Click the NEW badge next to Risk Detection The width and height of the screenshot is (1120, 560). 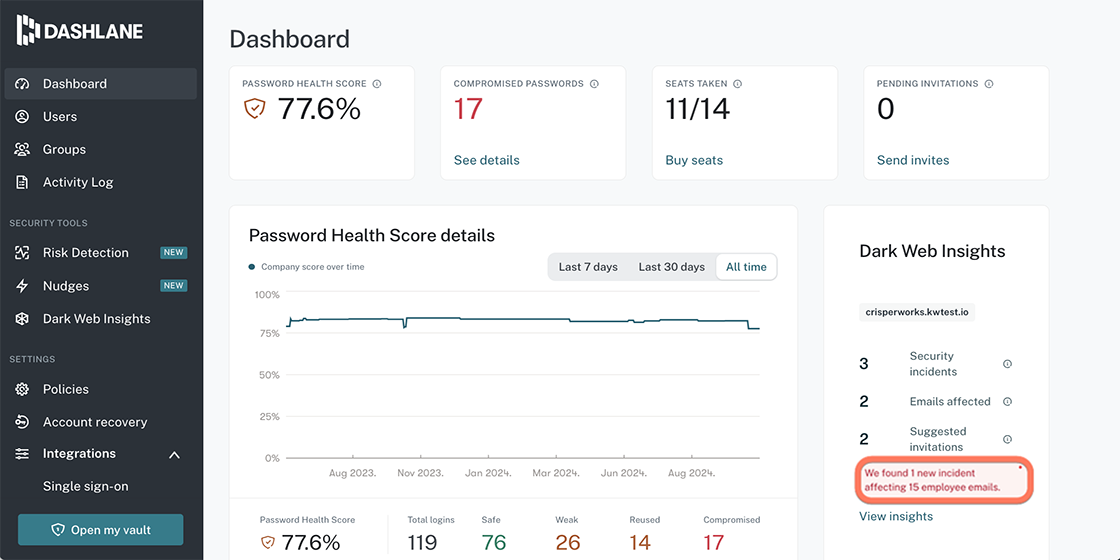[x=174, y=253]
